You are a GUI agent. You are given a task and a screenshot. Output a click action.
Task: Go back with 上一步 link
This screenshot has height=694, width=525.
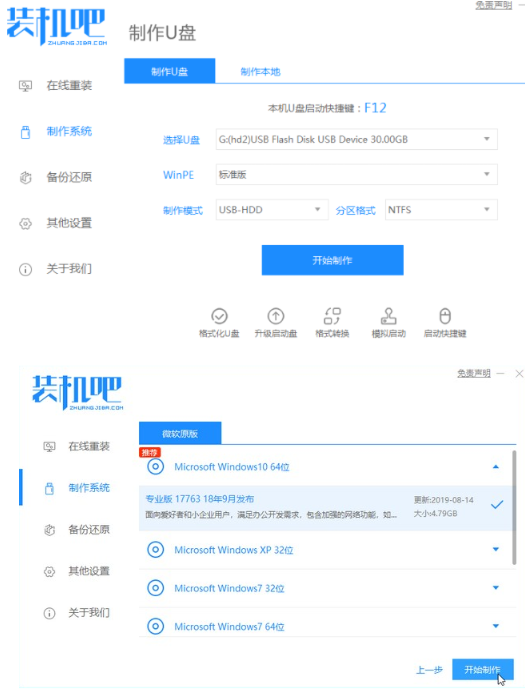(x=429, y=670)
